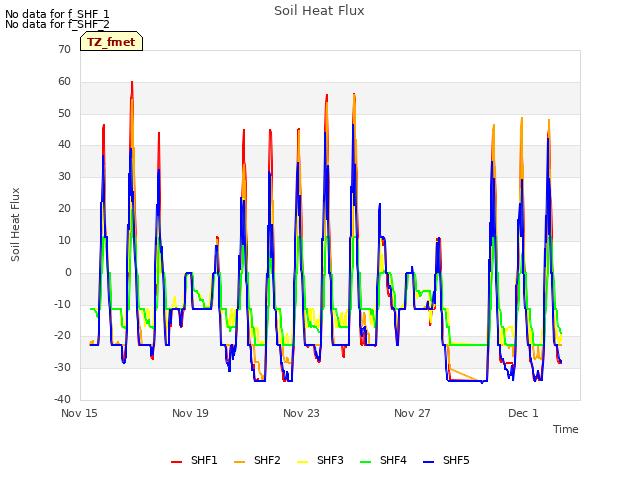Click the 50 y-axis tick label
The height and width of the screenshot is (480, 640).
[64, 113]
